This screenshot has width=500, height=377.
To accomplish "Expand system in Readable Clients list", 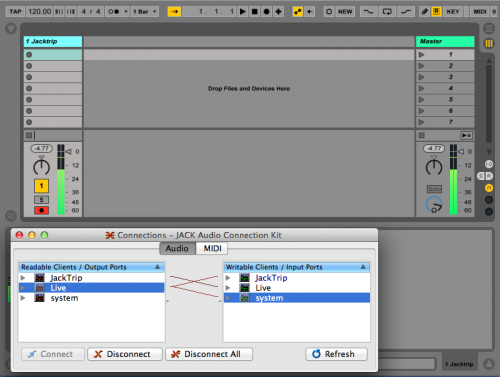I will tap(23, 298).
